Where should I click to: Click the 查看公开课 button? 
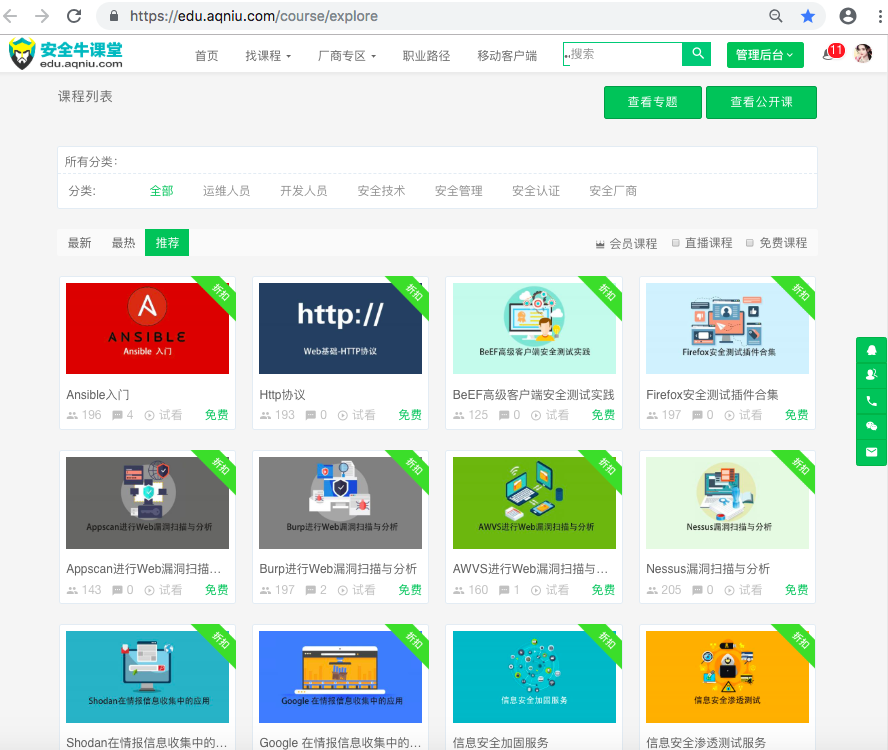point(762,102)
